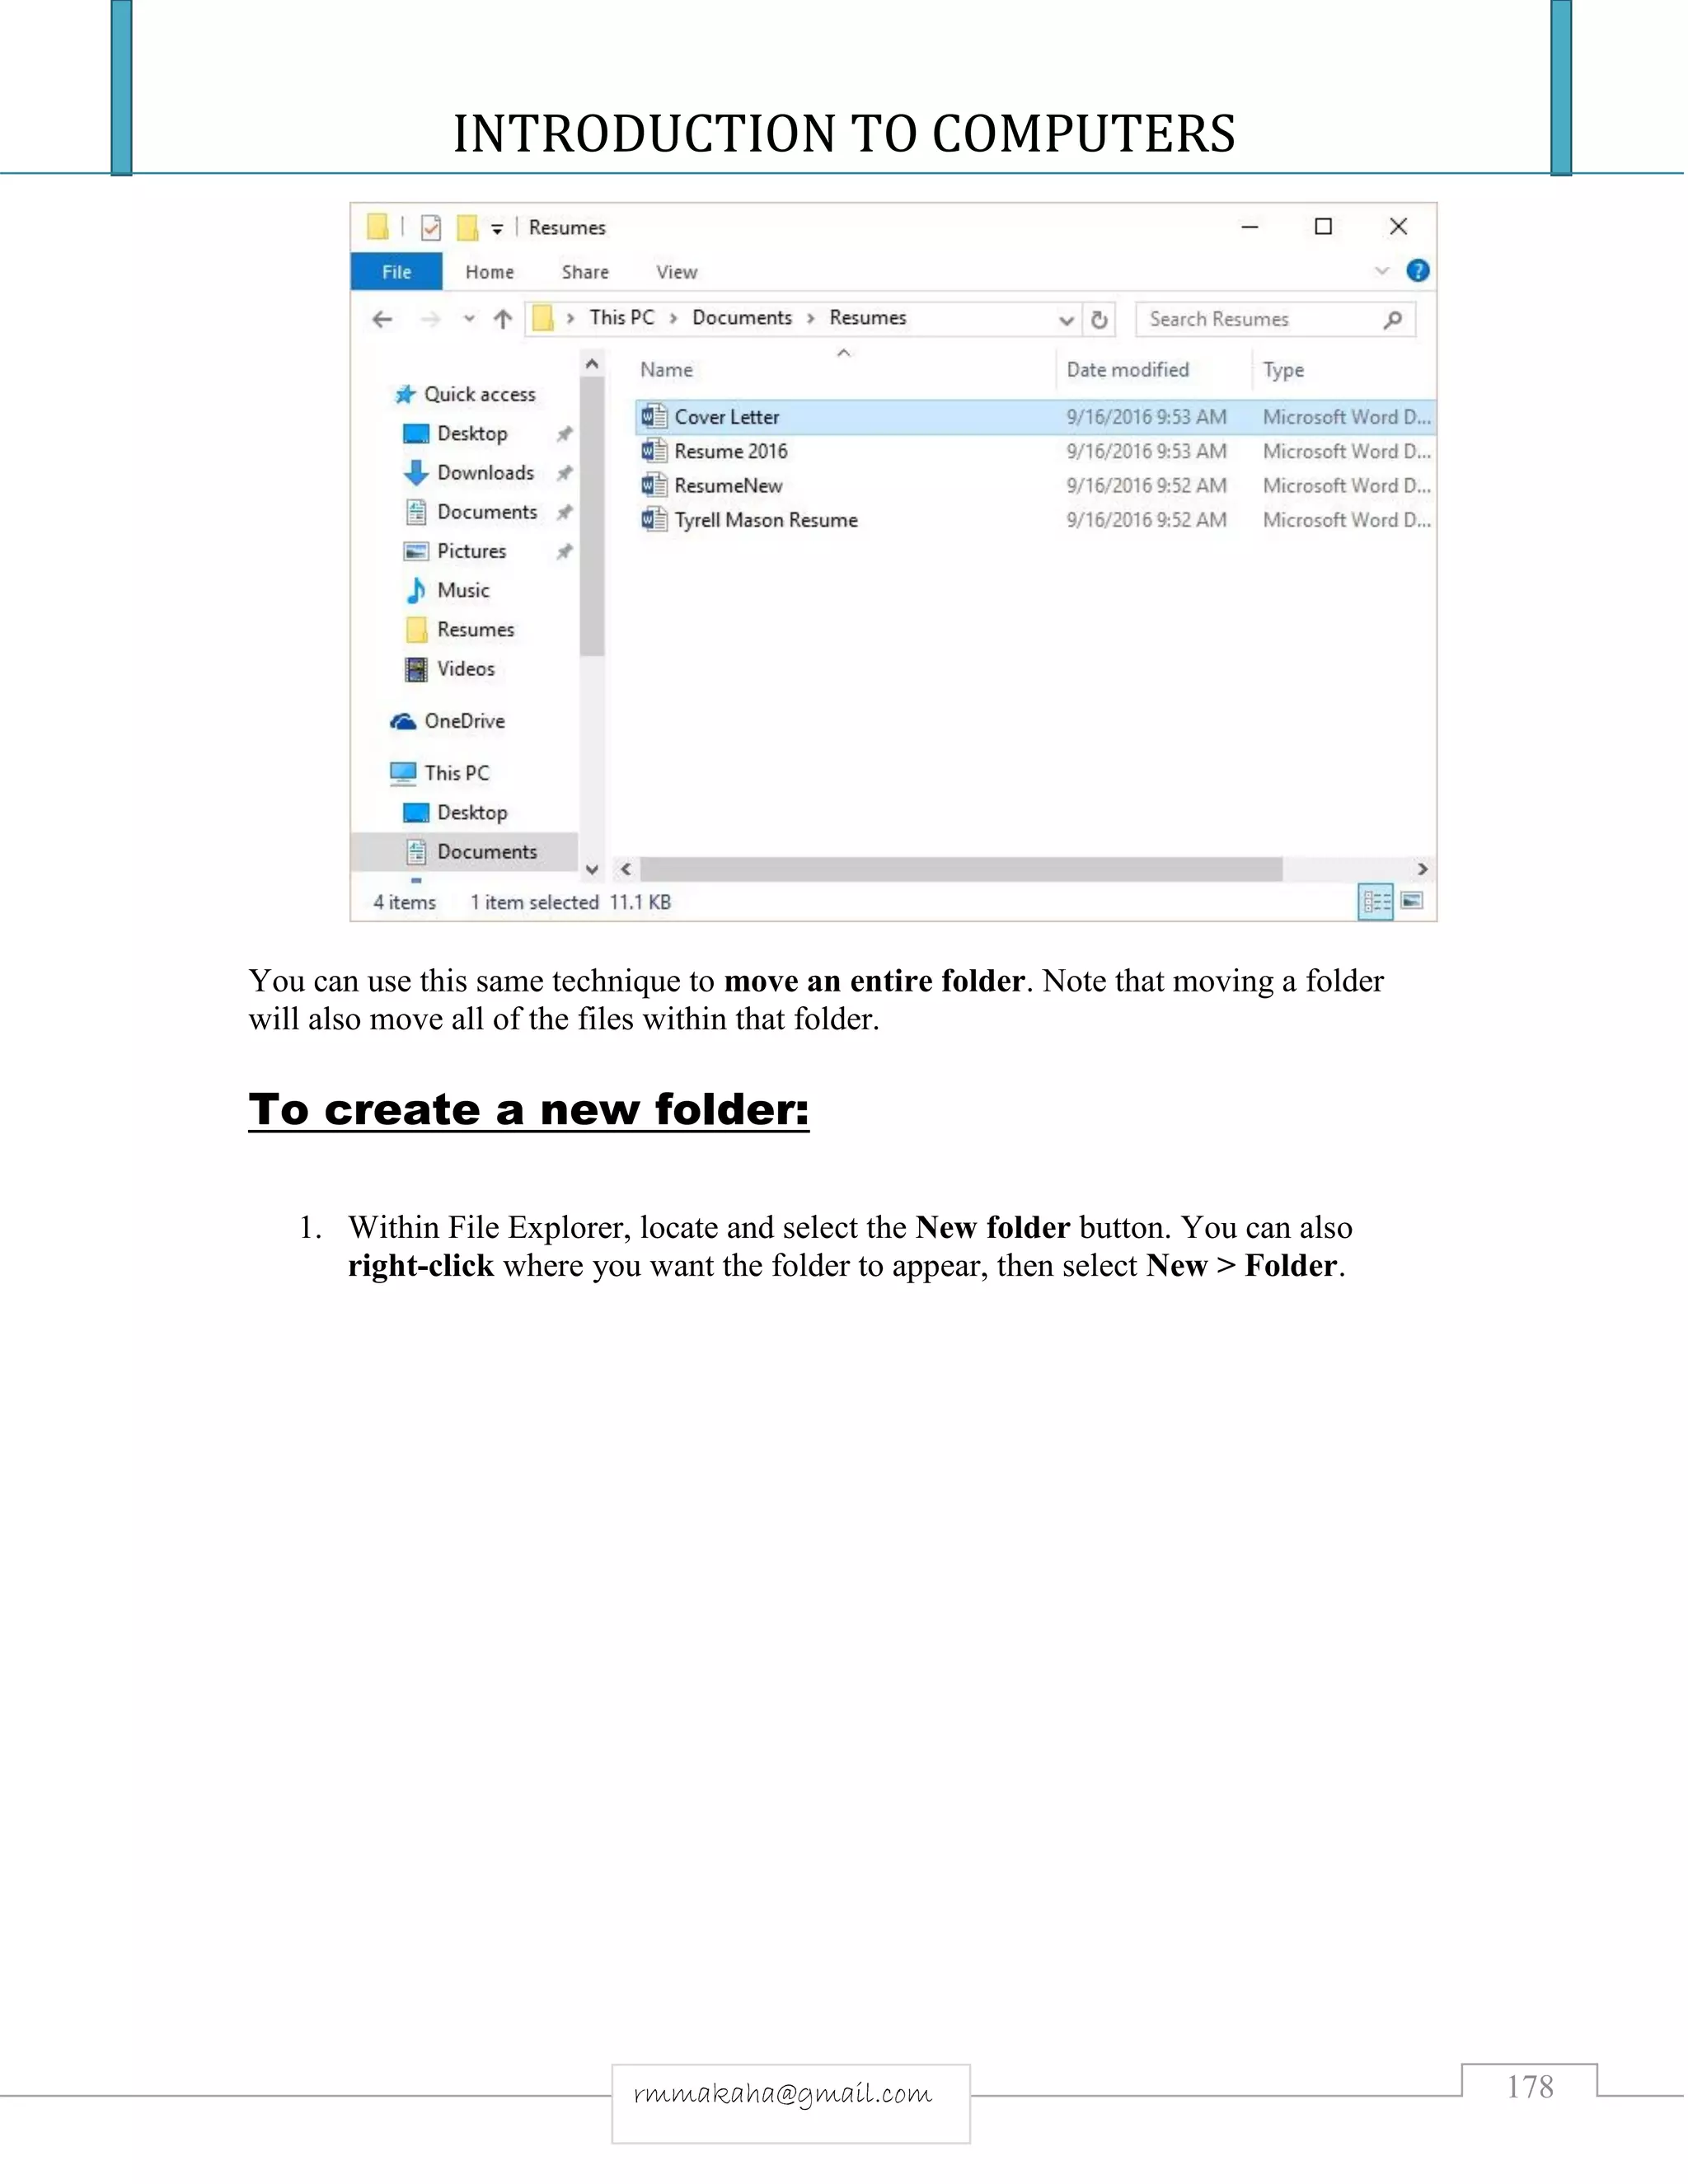Click navigation pane scroll up arrow
The image size is (1688, 2184).
592,364
